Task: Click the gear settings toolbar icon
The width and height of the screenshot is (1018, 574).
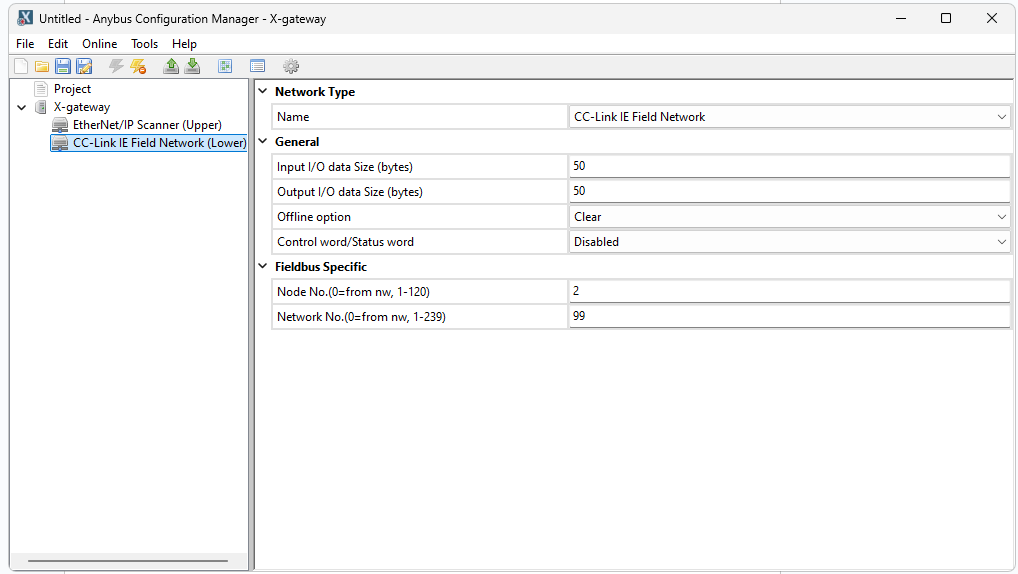Action: pos(291,66)
